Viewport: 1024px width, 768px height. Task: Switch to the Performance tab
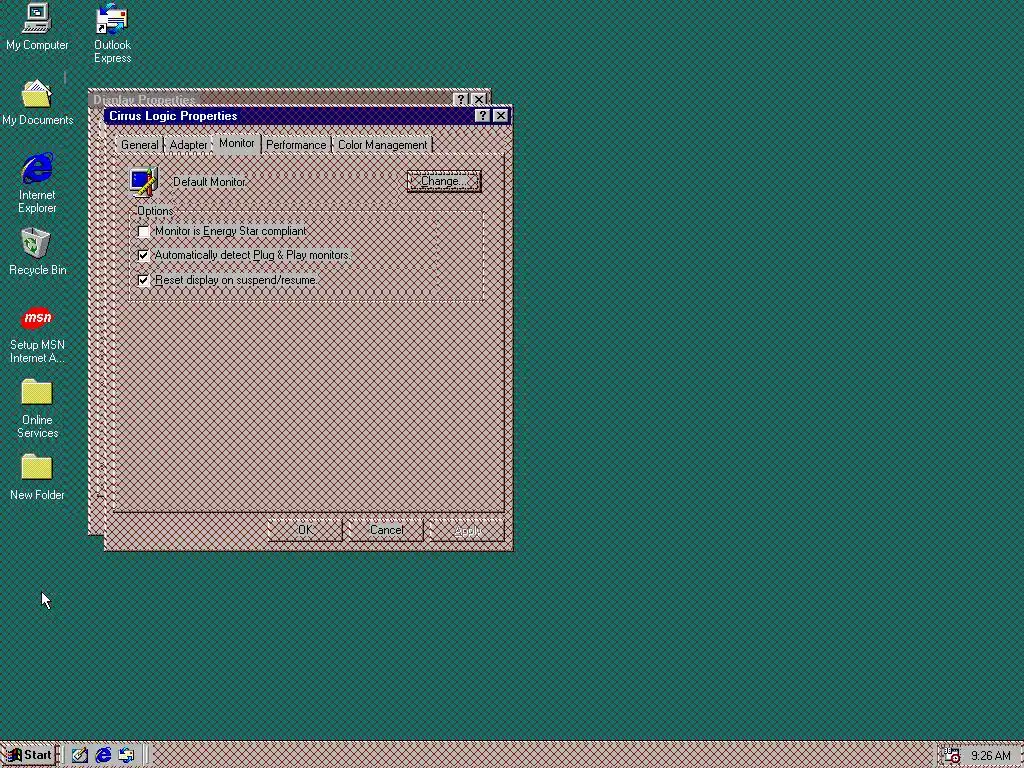click(x=296, y=145)
